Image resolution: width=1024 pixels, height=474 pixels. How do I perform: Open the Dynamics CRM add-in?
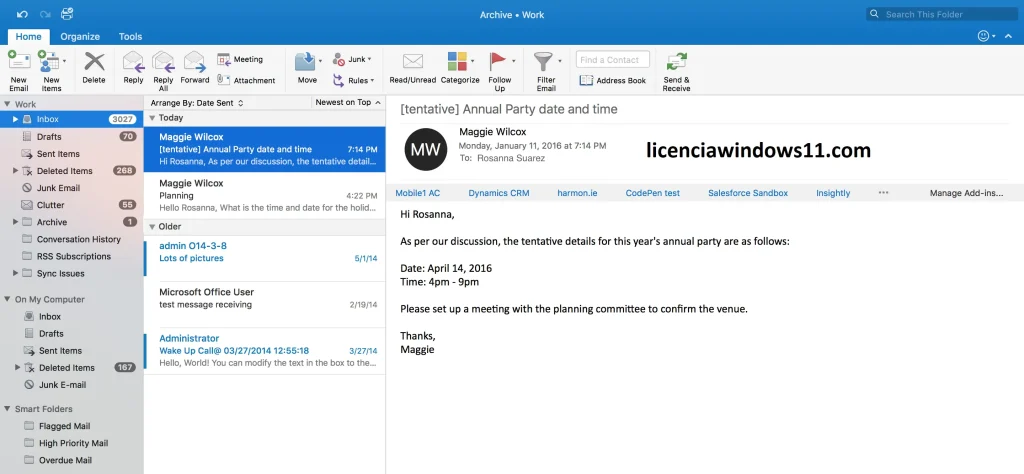[499, 193]
